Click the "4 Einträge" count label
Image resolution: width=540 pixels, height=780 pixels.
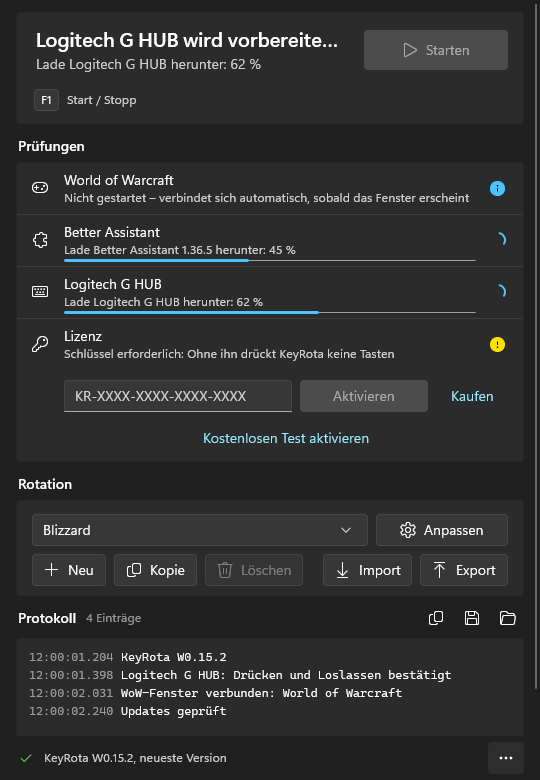[113, 618]
